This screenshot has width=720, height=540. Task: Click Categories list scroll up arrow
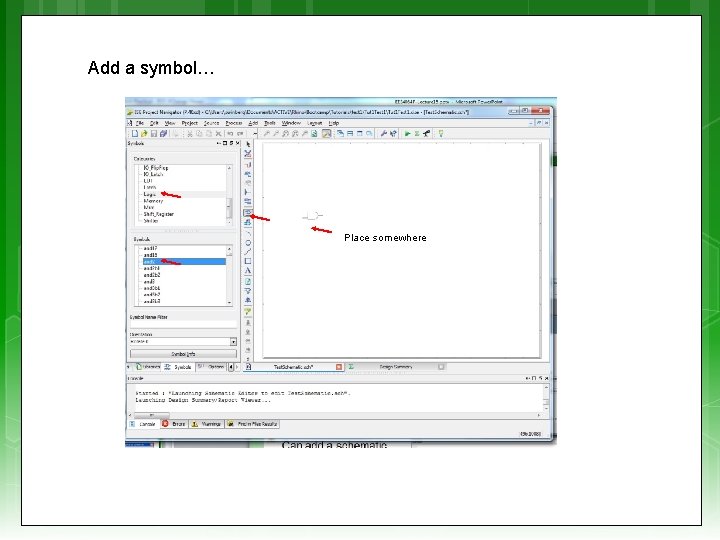(x=229, y=168)
